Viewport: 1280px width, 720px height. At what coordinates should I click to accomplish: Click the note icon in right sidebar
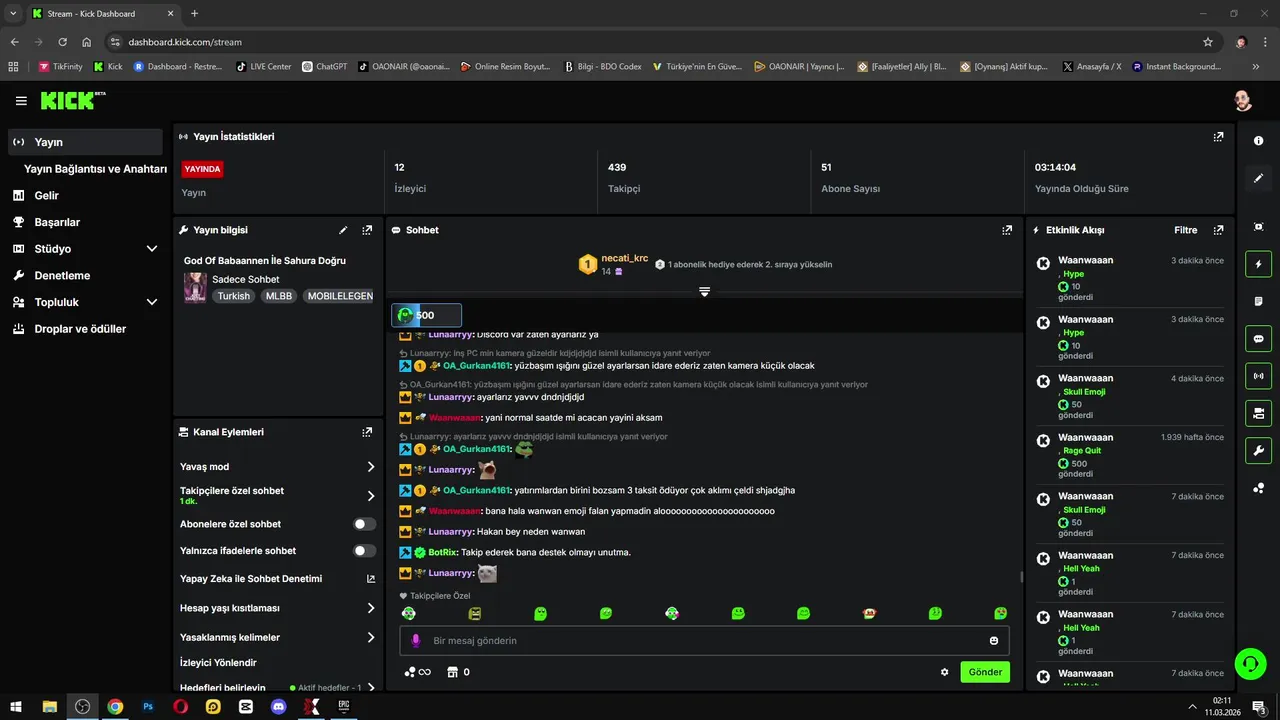click(x=1258, y=301)
